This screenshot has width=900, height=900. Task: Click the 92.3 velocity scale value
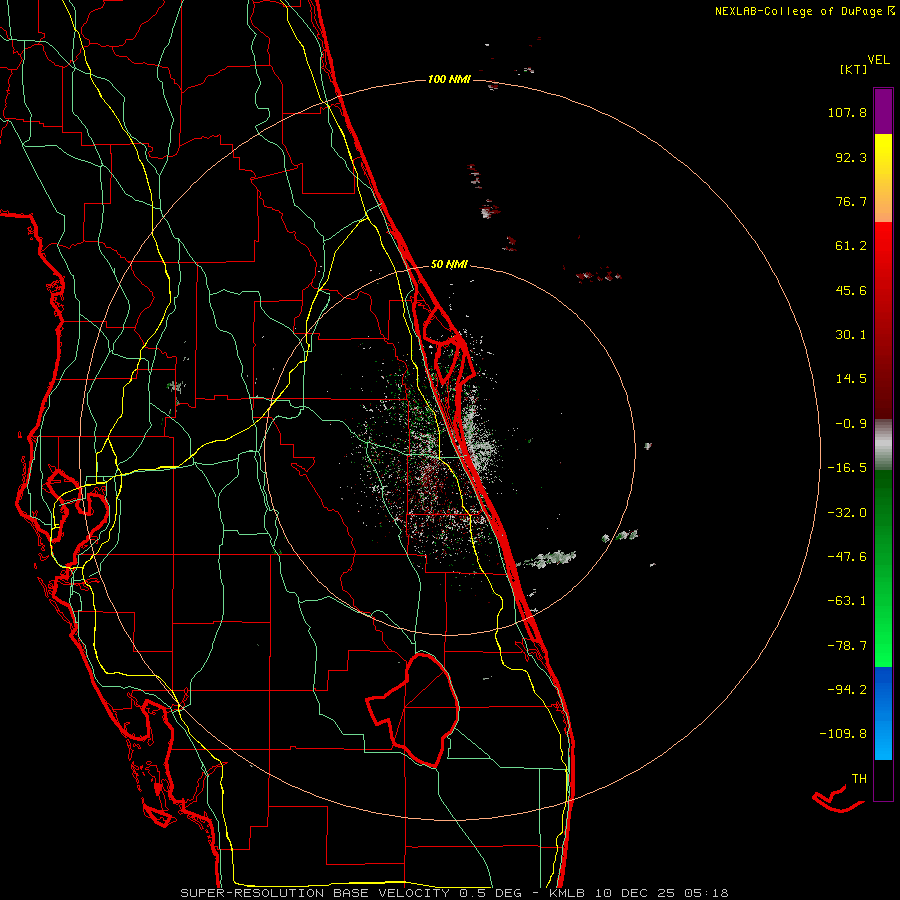[851, 157]
